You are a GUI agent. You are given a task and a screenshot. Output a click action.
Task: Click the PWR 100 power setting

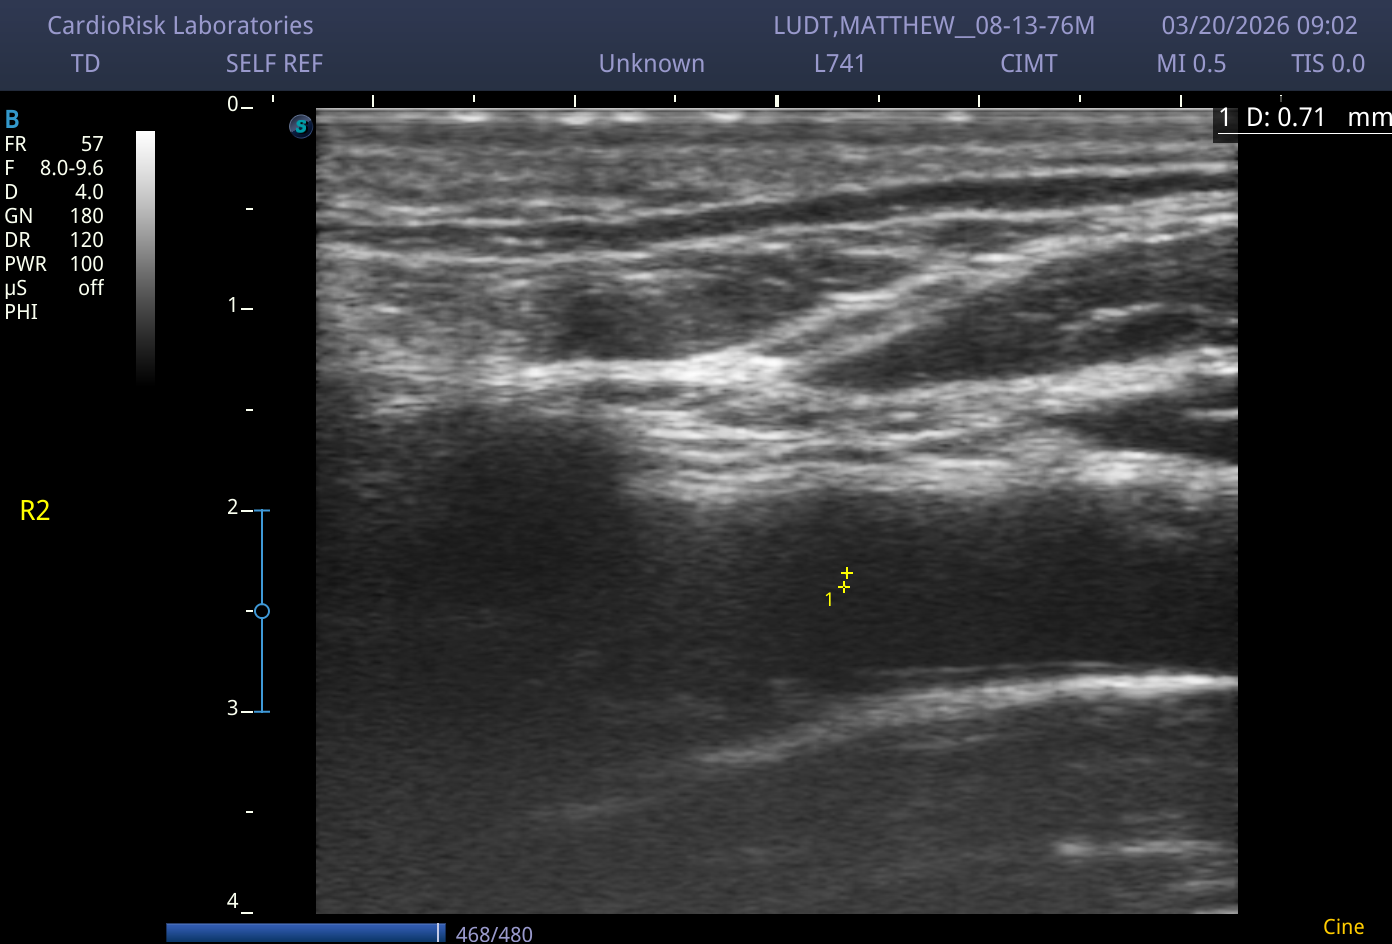tap(54, 264)
